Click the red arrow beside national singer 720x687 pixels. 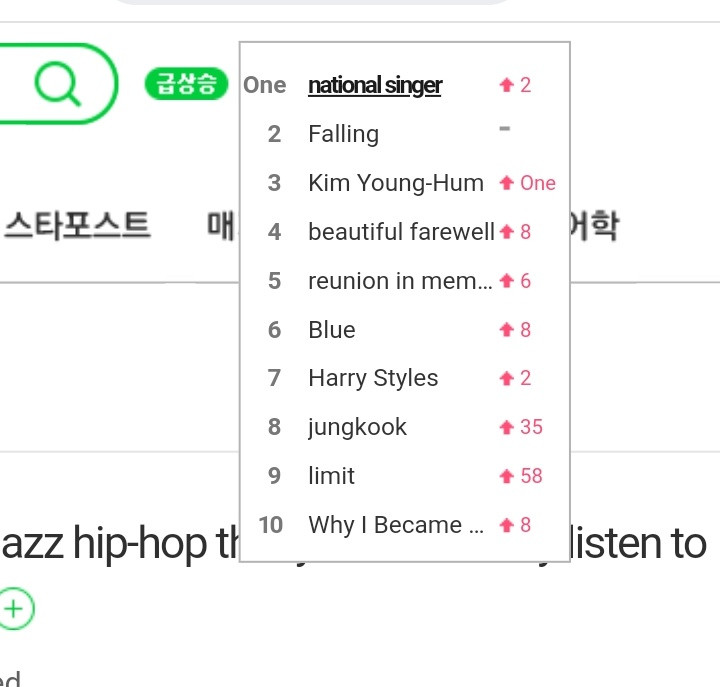coord(506,85)
